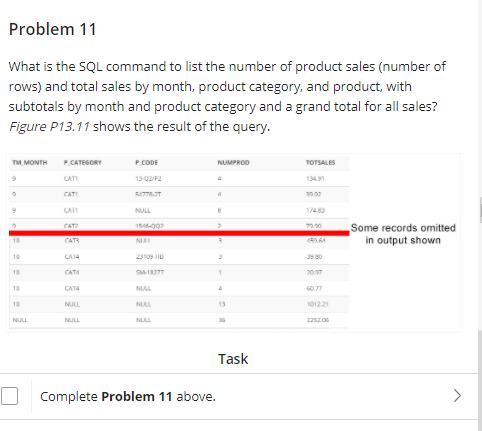Viewport: 482px width, 431px height.
Task: Click the Problem 11 heading
Action: tap(53, 29)
